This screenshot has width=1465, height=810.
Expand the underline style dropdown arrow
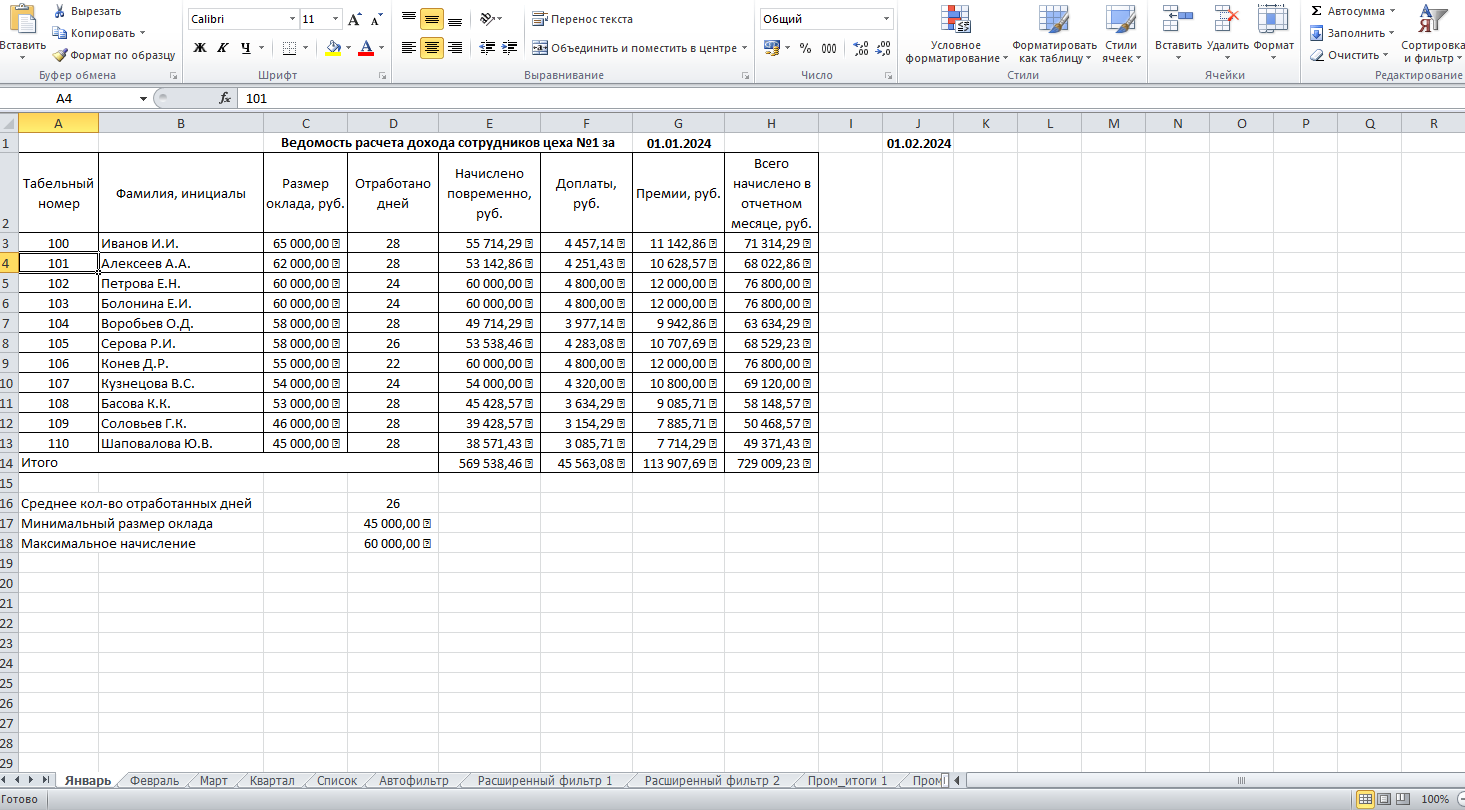pos(262,47)
